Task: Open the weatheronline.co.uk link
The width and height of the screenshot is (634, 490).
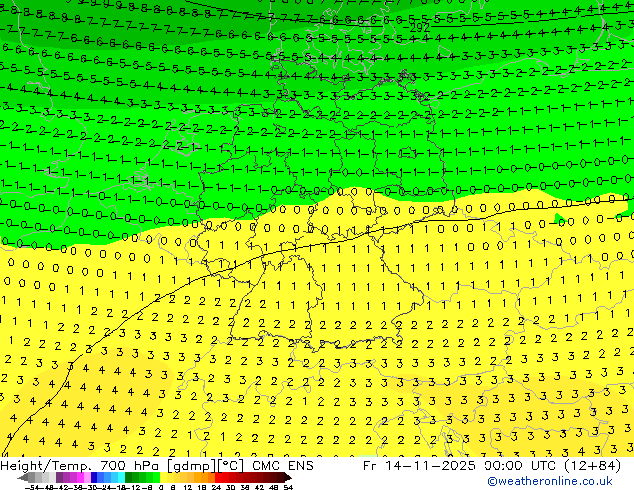Action: point(549,481)
